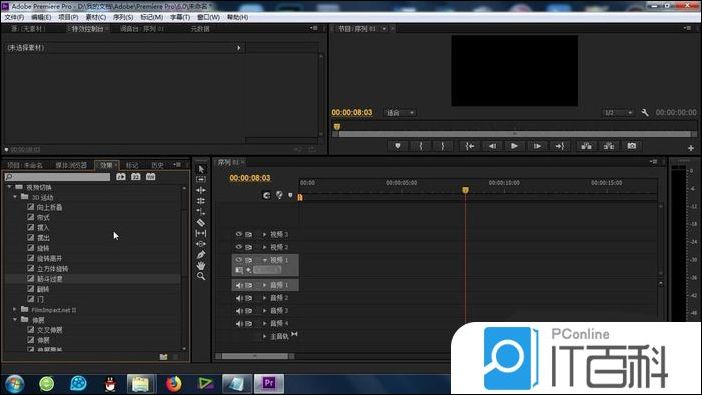Switch to the 历史 tab
Screen dimensions: 702x395
pyautogui.click(x=157, y=165)
